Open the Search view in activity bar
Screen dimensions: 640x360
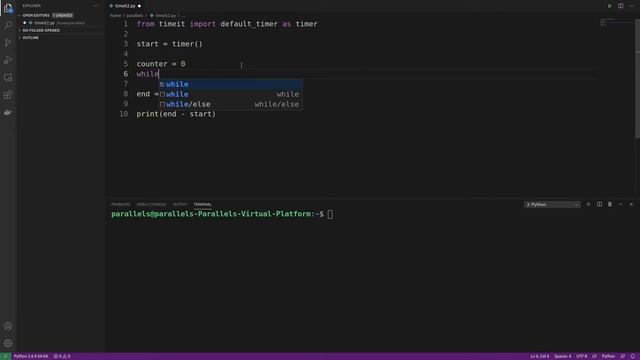[x=8, y=25]
